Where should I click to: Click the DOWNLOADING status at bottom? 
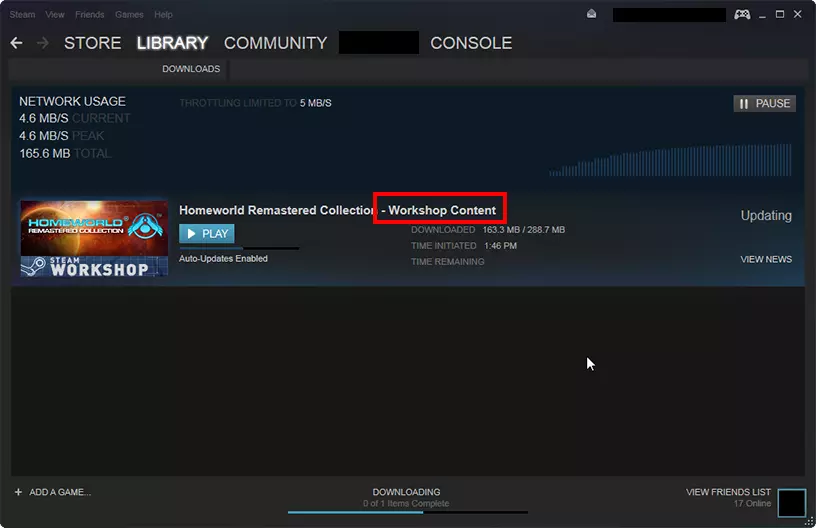point(406,492)
